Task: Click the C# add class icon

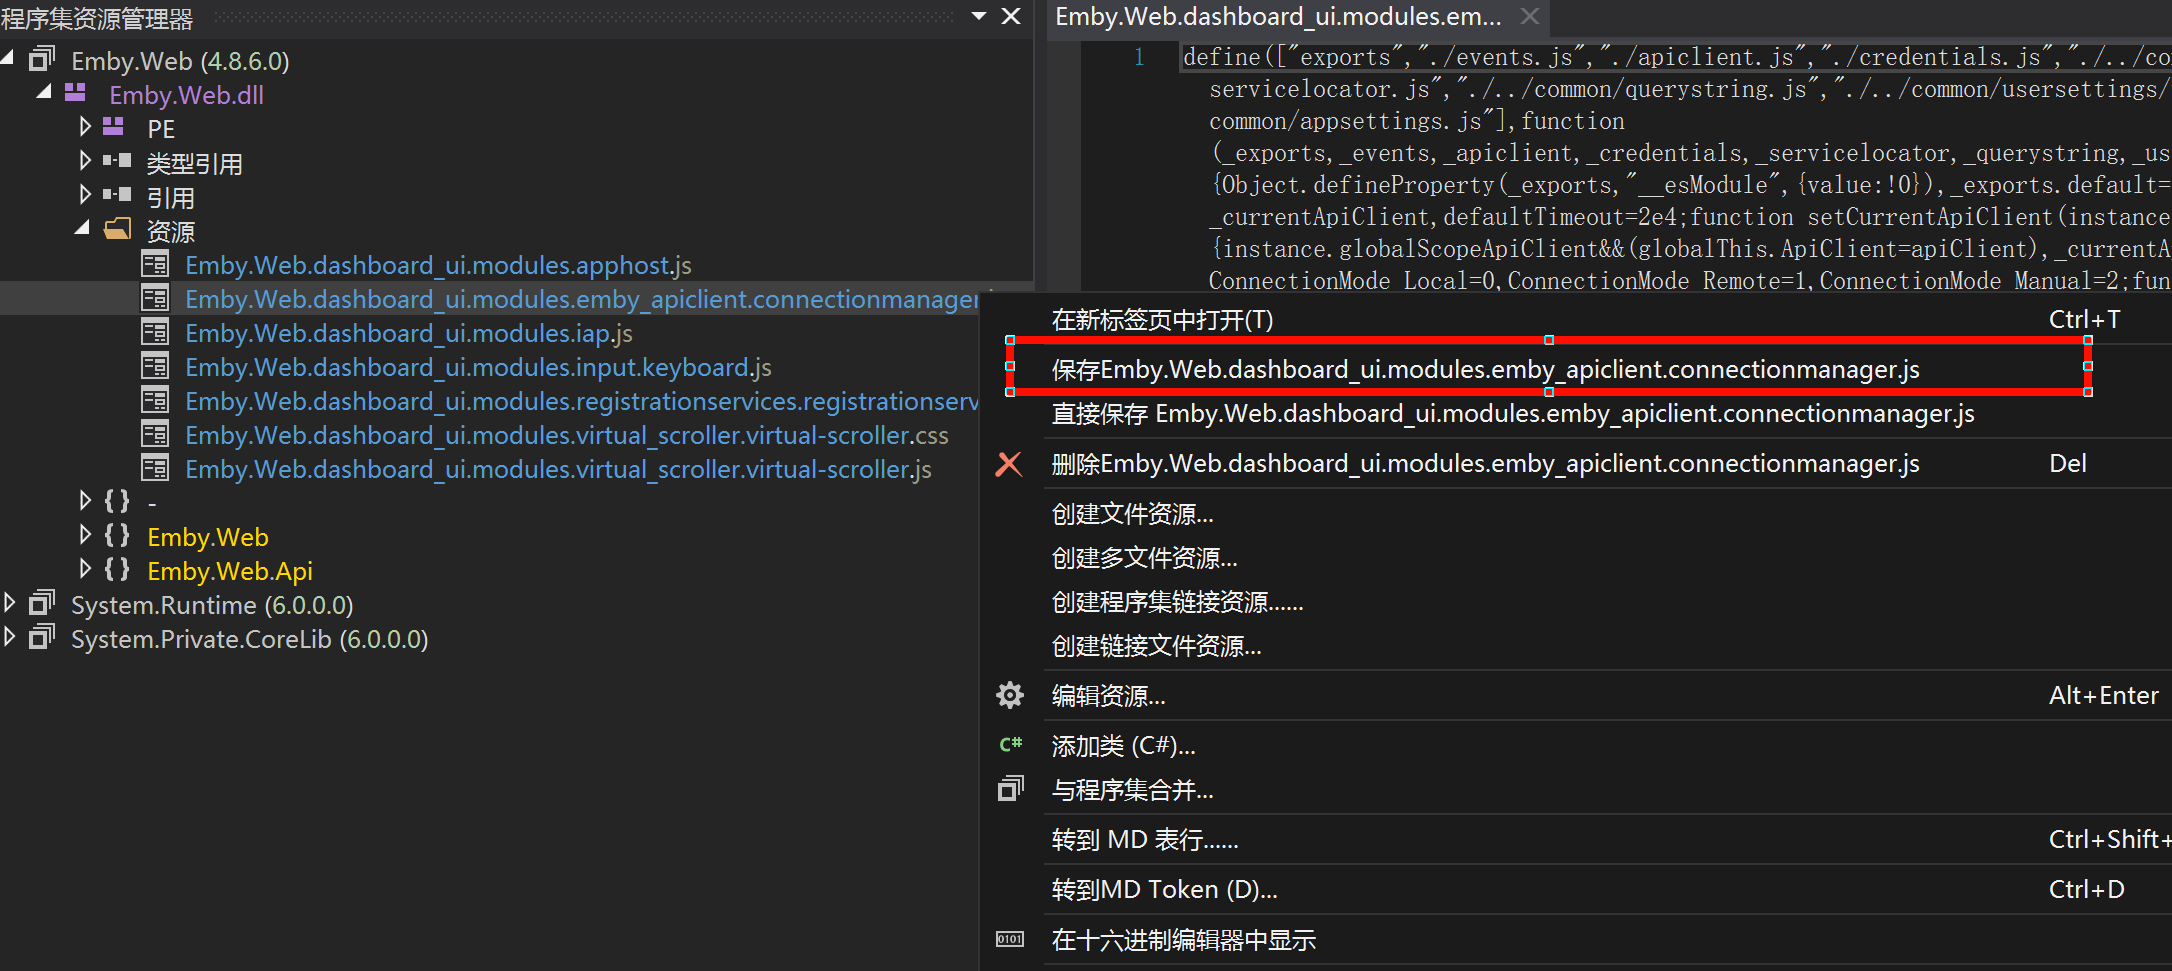Action: coord(1010,745)
